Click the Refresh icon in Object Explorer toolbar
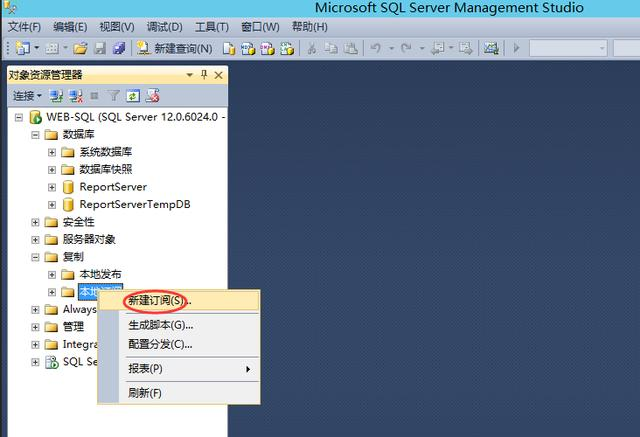 132,96
